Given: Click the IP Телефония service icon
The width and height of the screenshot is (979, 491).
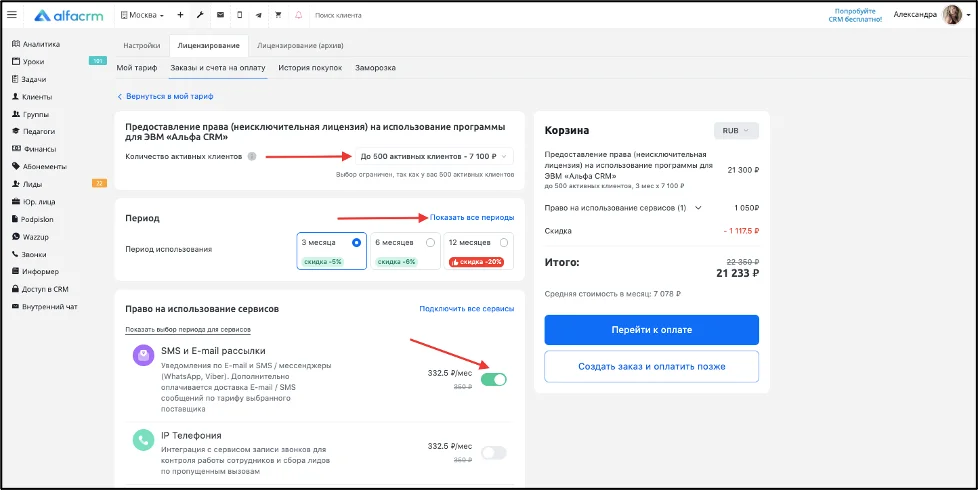Looking at the screenshot, I should (144, 440).
